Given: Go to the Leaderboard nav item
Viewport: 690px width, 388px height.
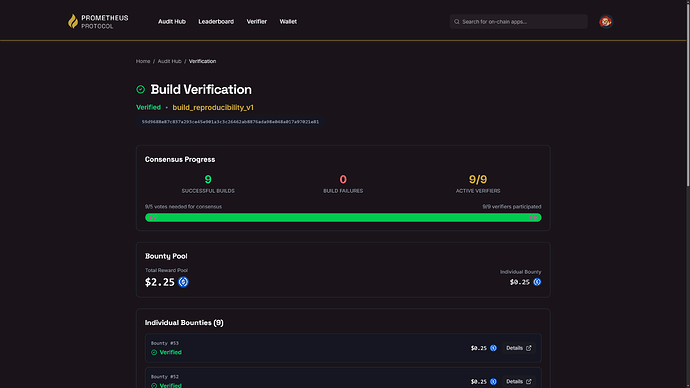Looking at the screenshot, I should click(x=216, y=22).
